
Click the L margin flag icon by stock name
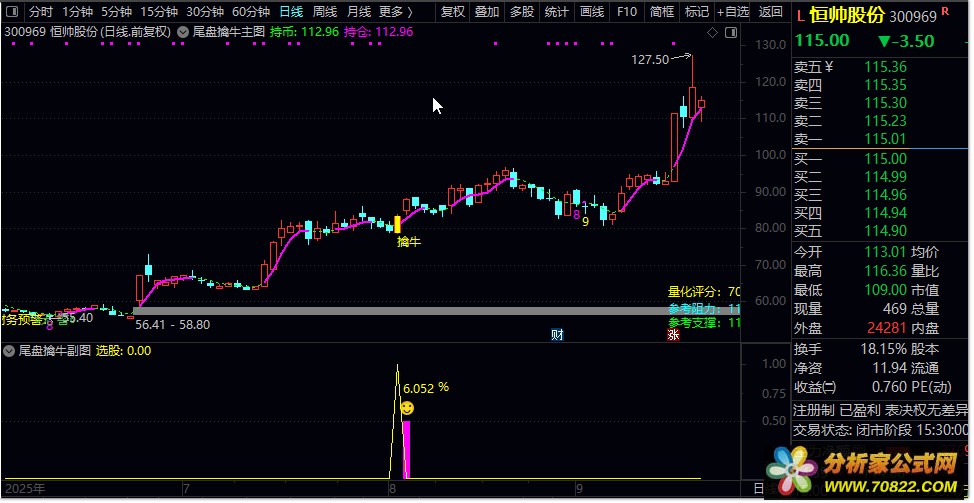(x=799, y=17)
